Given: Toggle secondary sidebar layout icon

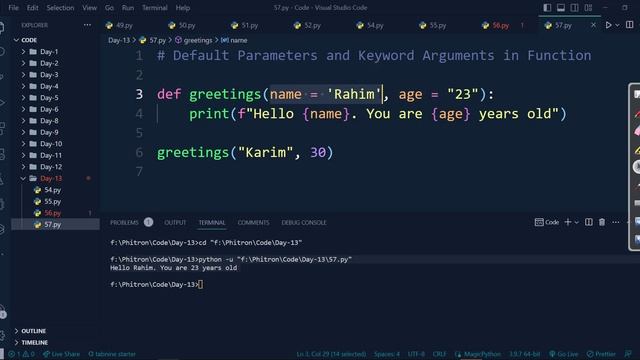Looking at the screenshot, I should (574, 8).
